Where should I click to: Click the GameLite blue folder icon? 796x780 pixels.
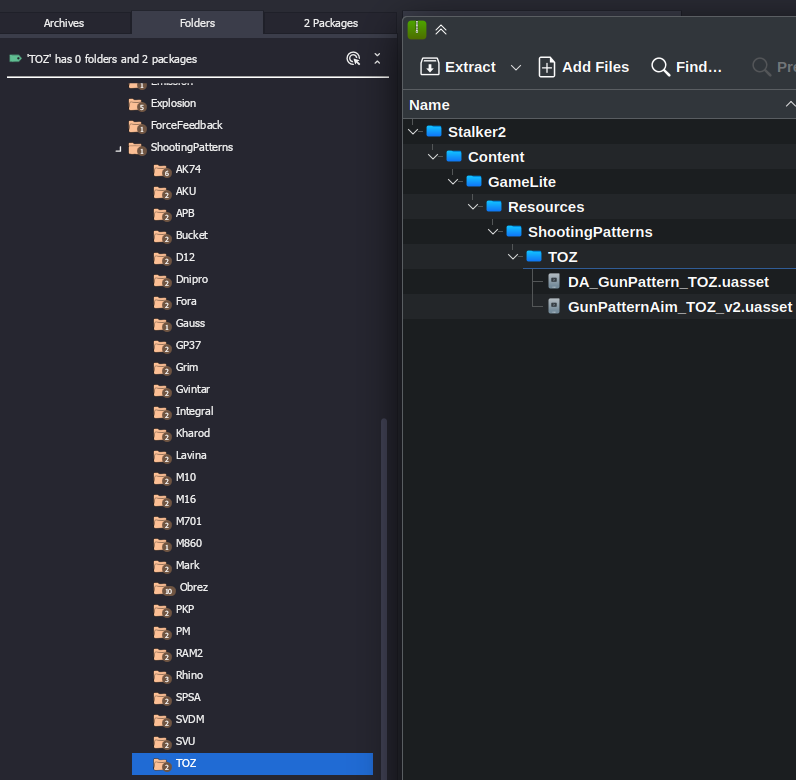pos(474,181)
